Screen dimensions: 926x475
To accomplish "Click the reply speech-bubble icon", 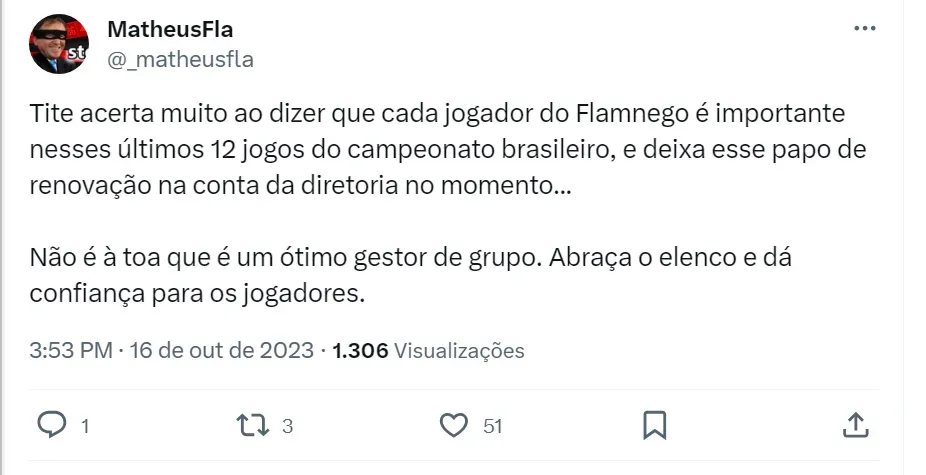I will point(51,425).
